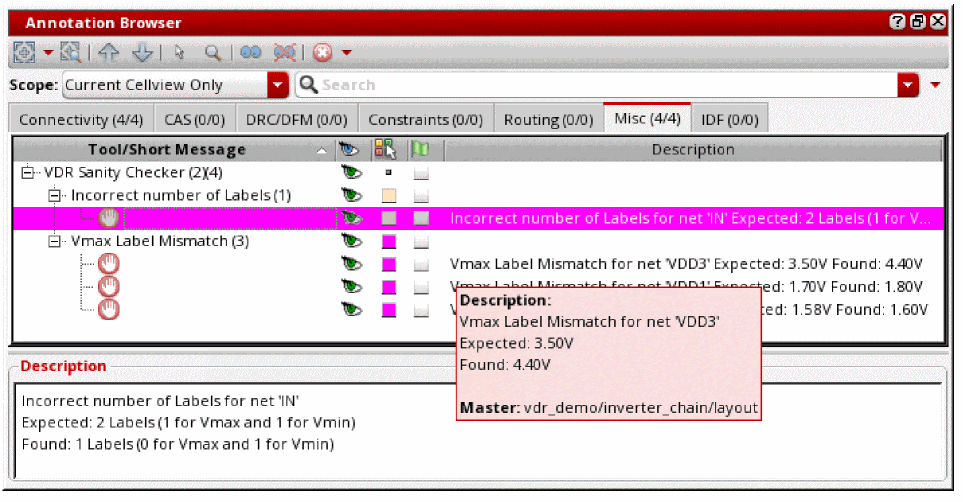Select 'Incorrect number of Labels for net IN' description

coord(690,219)
